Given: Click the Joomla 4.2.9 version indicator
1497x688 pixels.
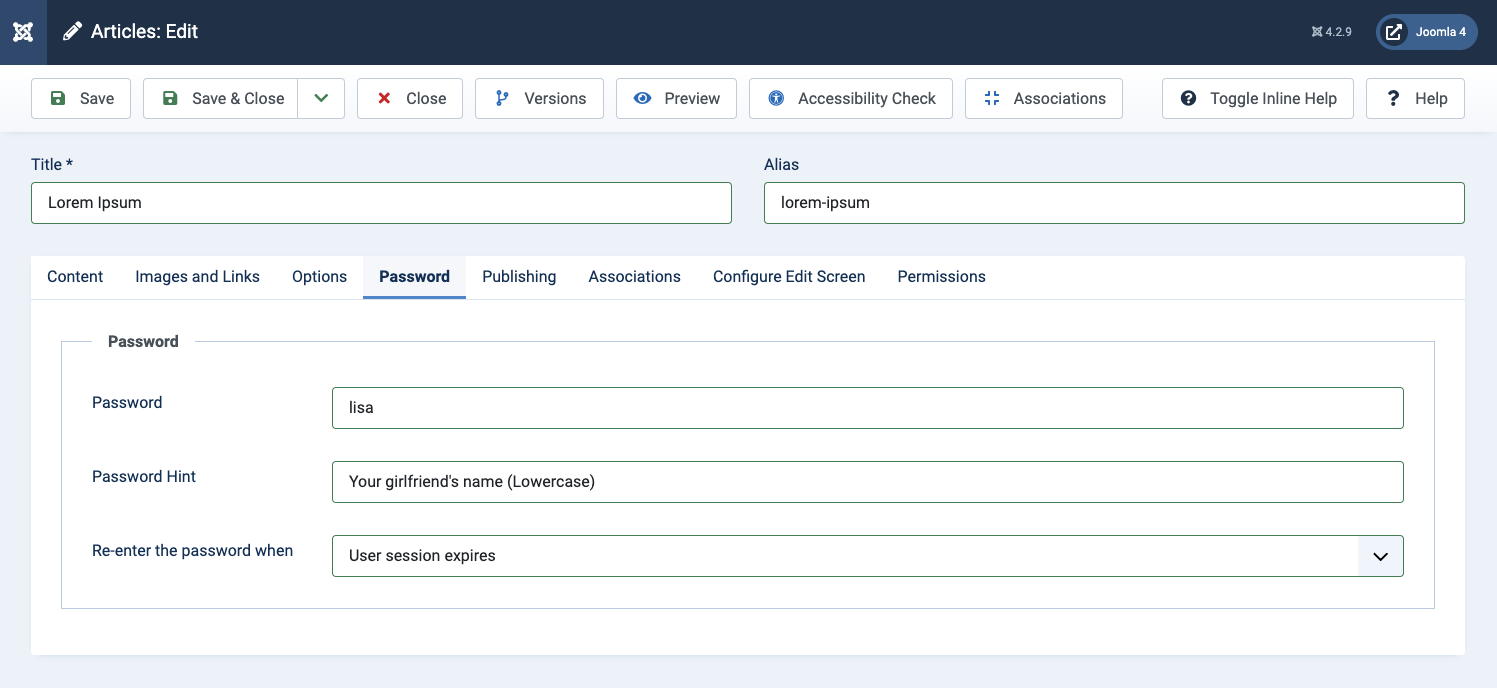Looking at the screenshot, I should [x=1331, y=32].
